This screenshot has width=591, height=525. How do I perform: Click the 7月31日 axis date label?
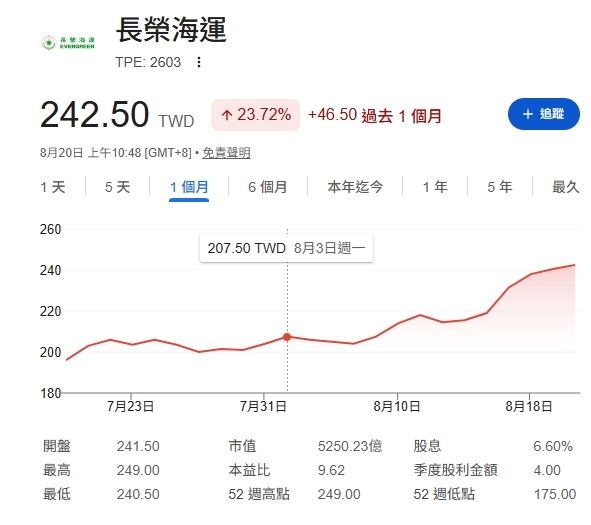tap(263, 406)
